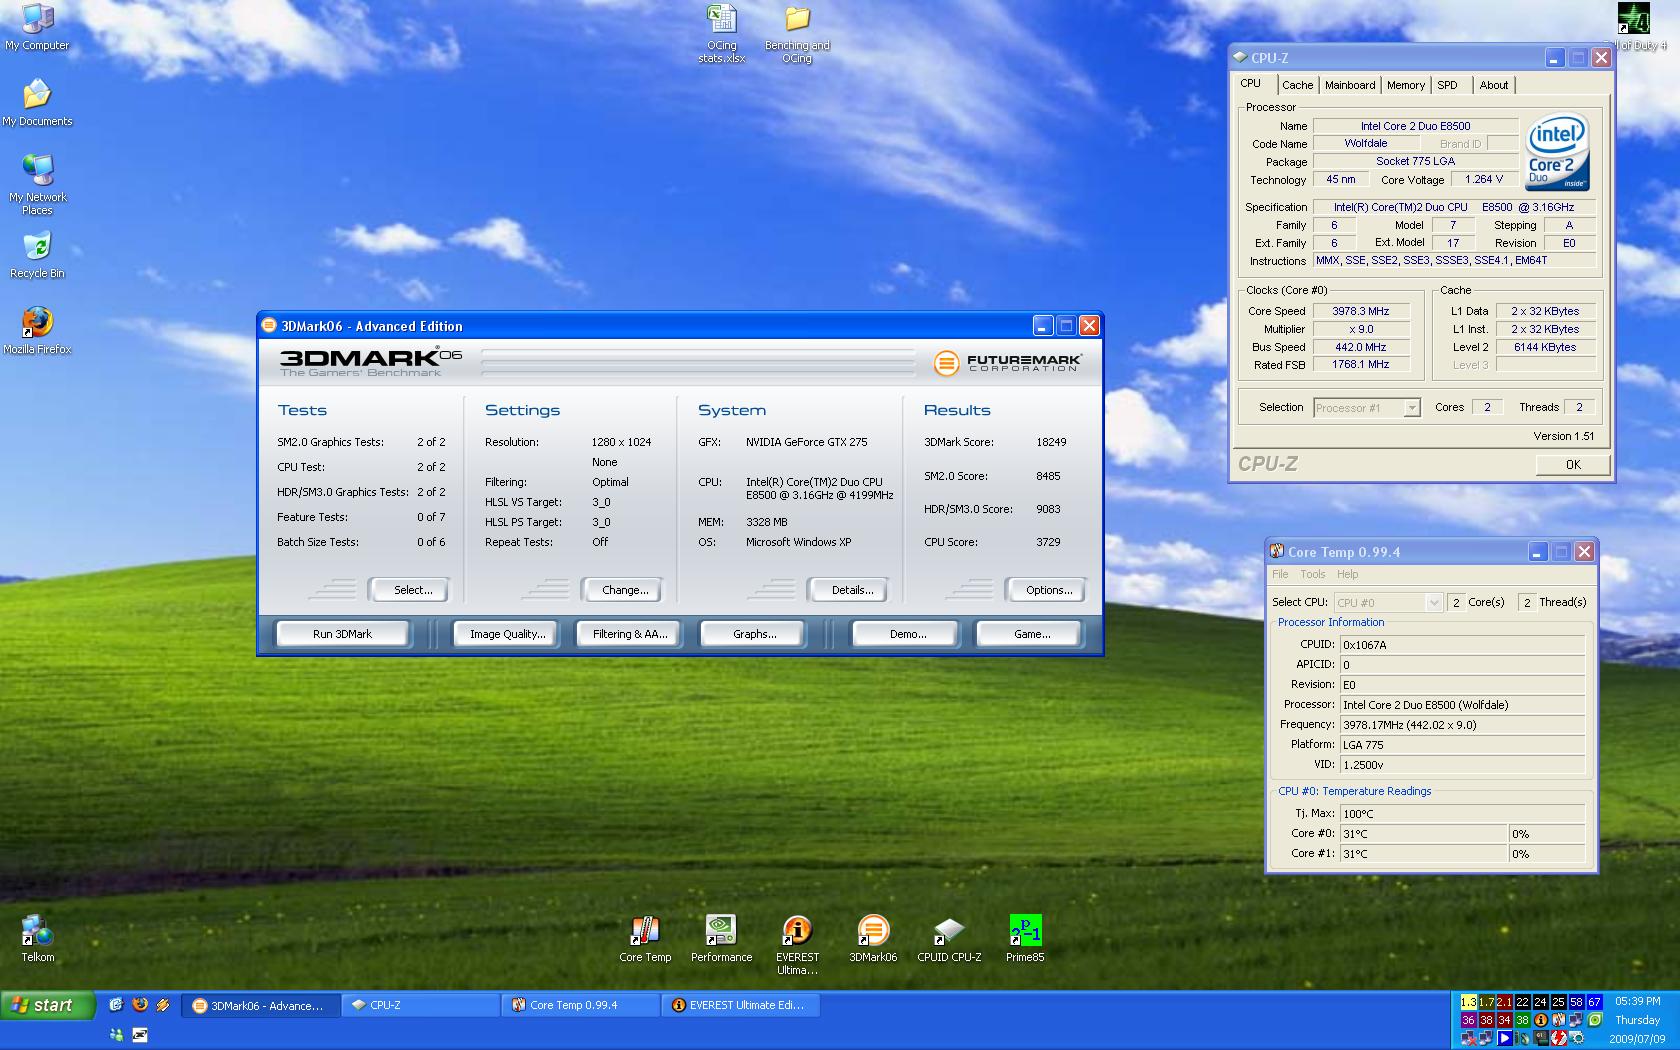
Task: Click the Frequency field in Core Temp
Action: pos(1462,725)
